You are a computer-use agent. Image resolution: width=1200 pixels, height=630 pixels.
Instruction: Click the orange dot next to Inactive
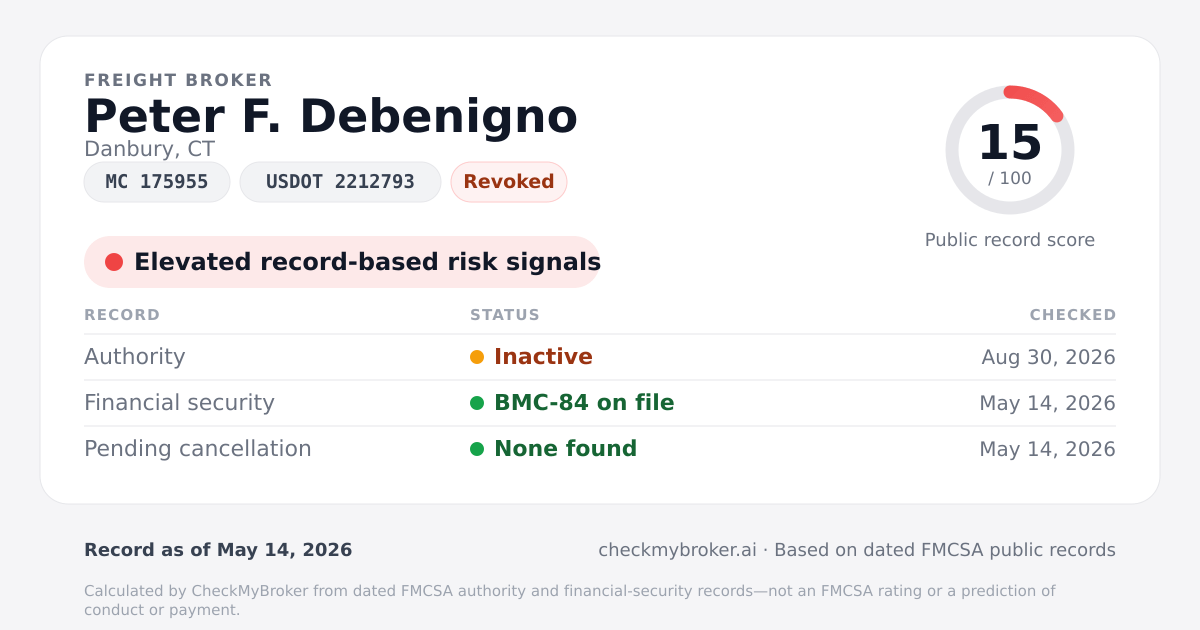[x=477, y=357]
